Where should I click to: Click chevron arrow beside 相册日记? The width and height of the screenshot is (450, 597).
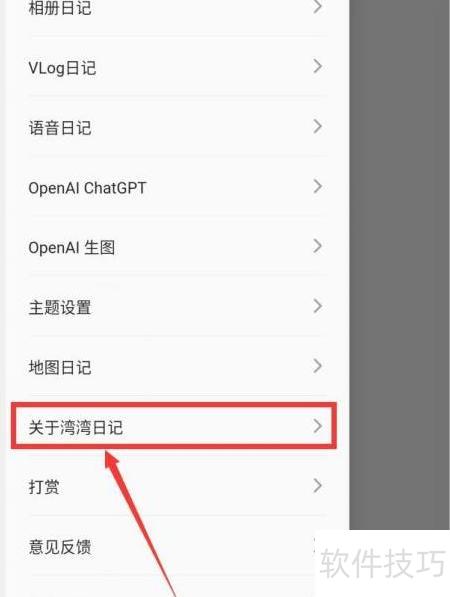(318, 7)
